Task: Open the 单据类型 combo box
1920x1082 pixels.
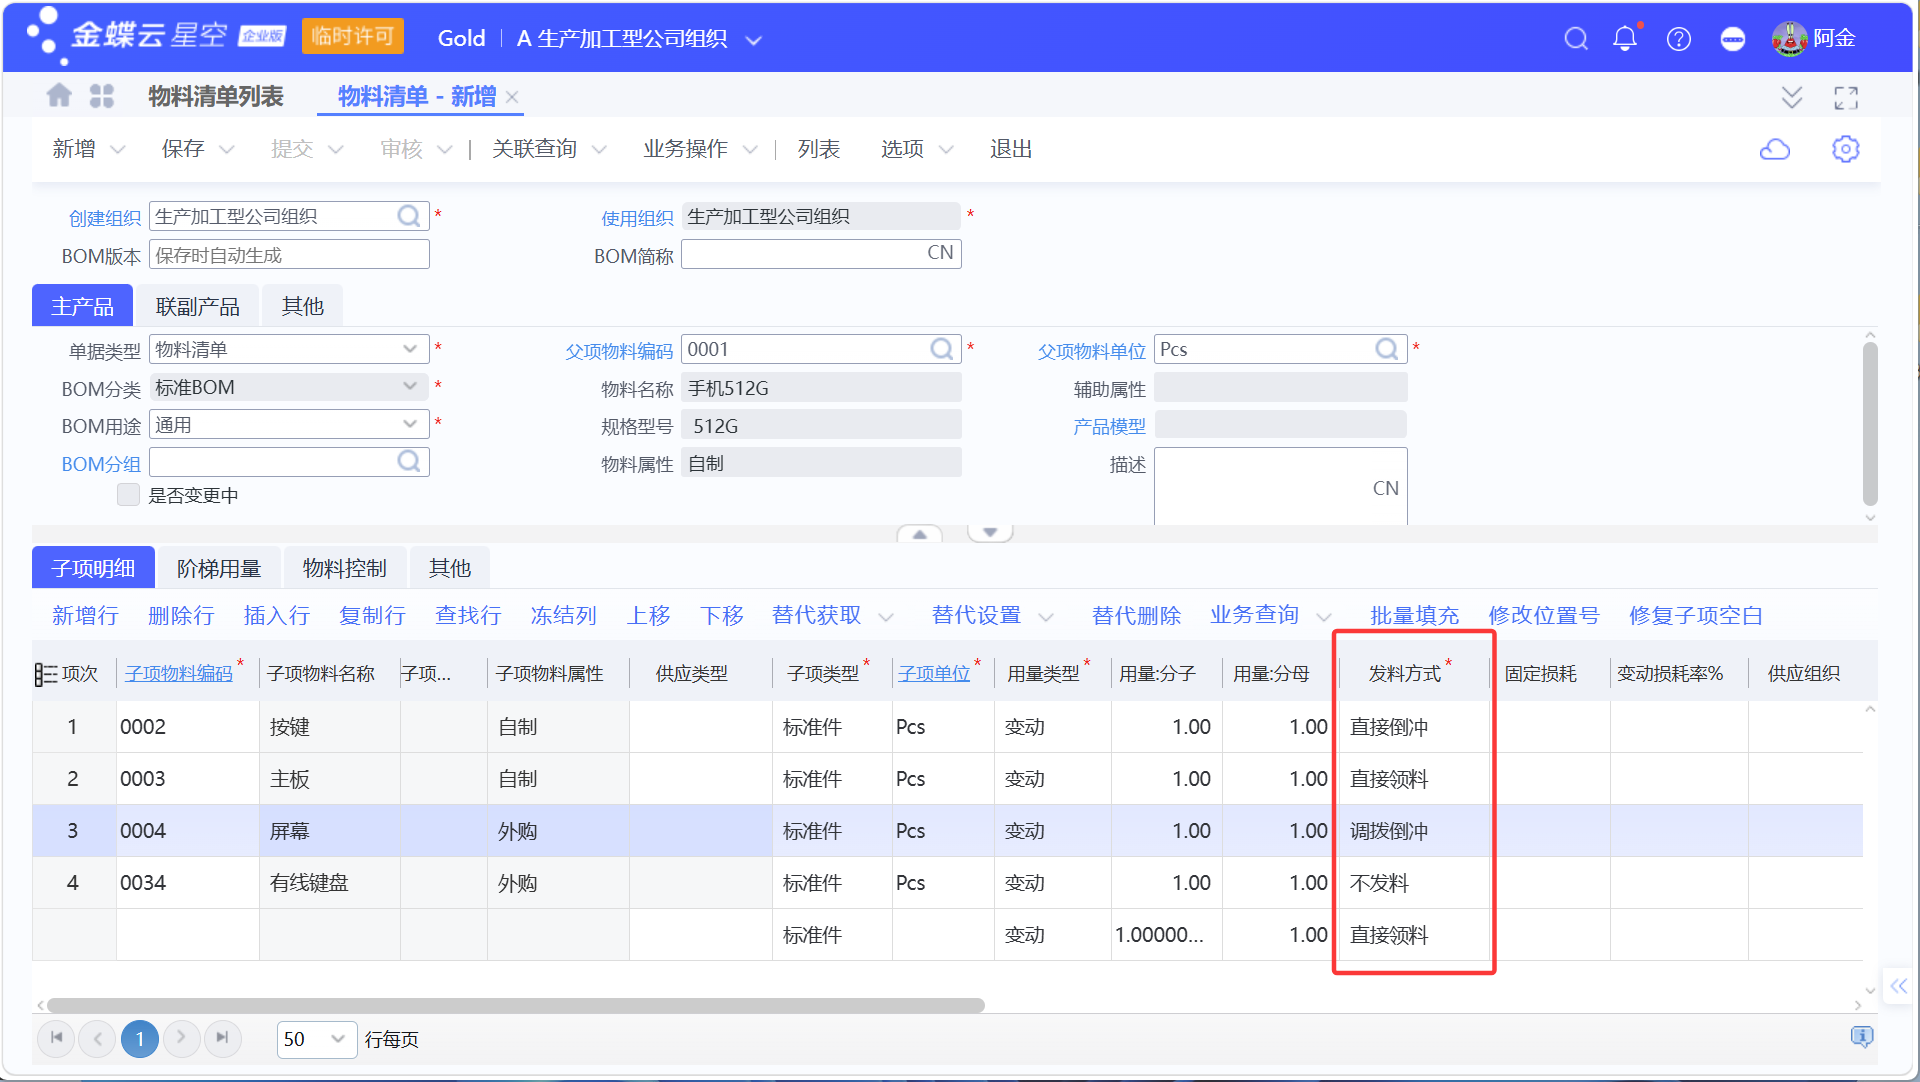Action: coord(289,349)
